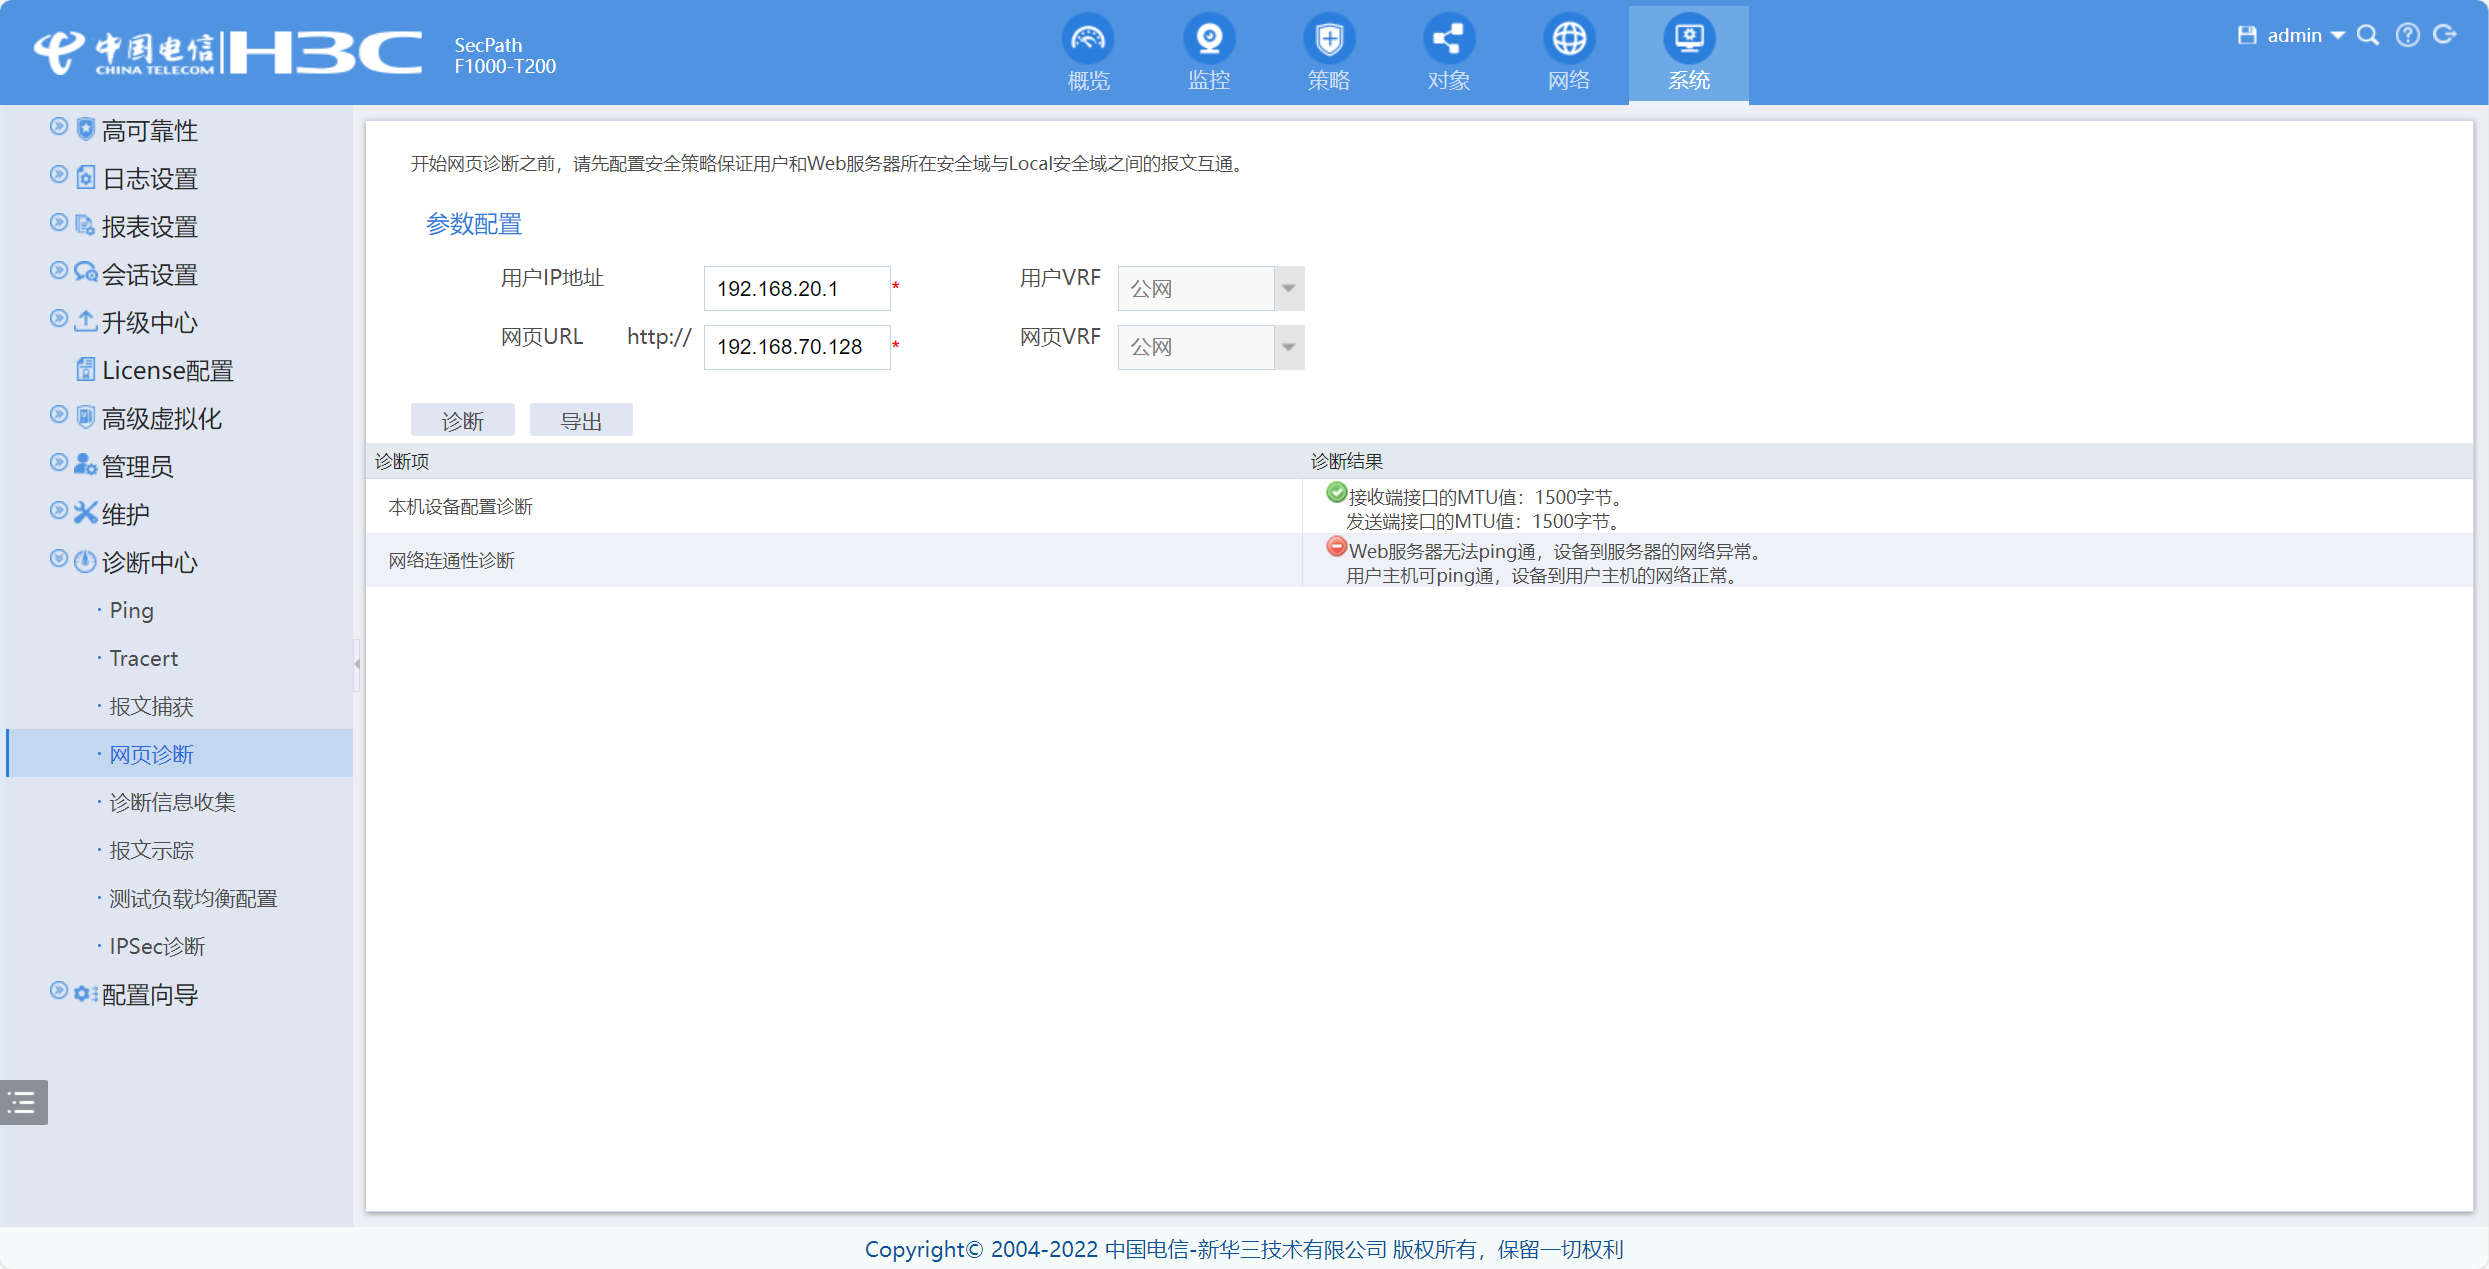Select the 报文捕获 menu item
The width and height of the screenshot is (2489, 1269).
(x=151, y=707)
